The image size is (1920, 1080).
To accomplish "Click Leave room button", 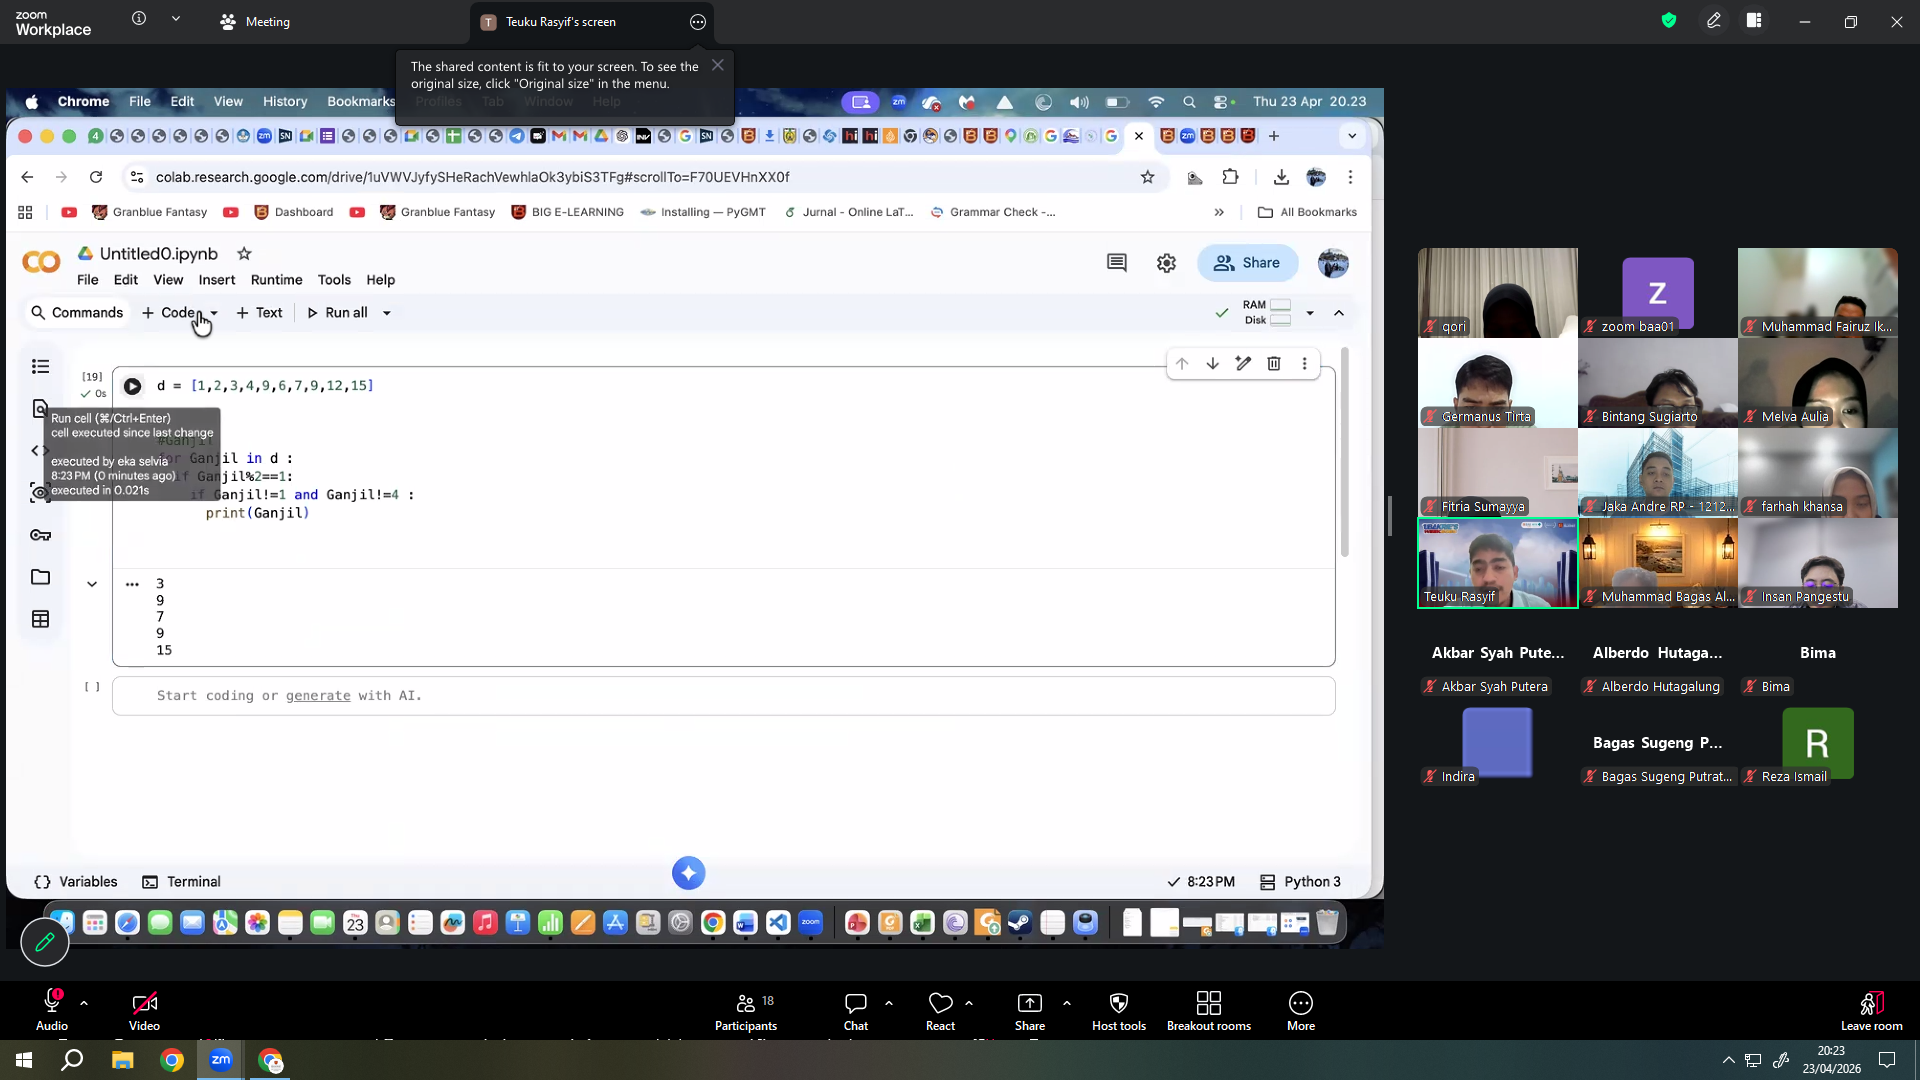I will coord(1872,1011).
